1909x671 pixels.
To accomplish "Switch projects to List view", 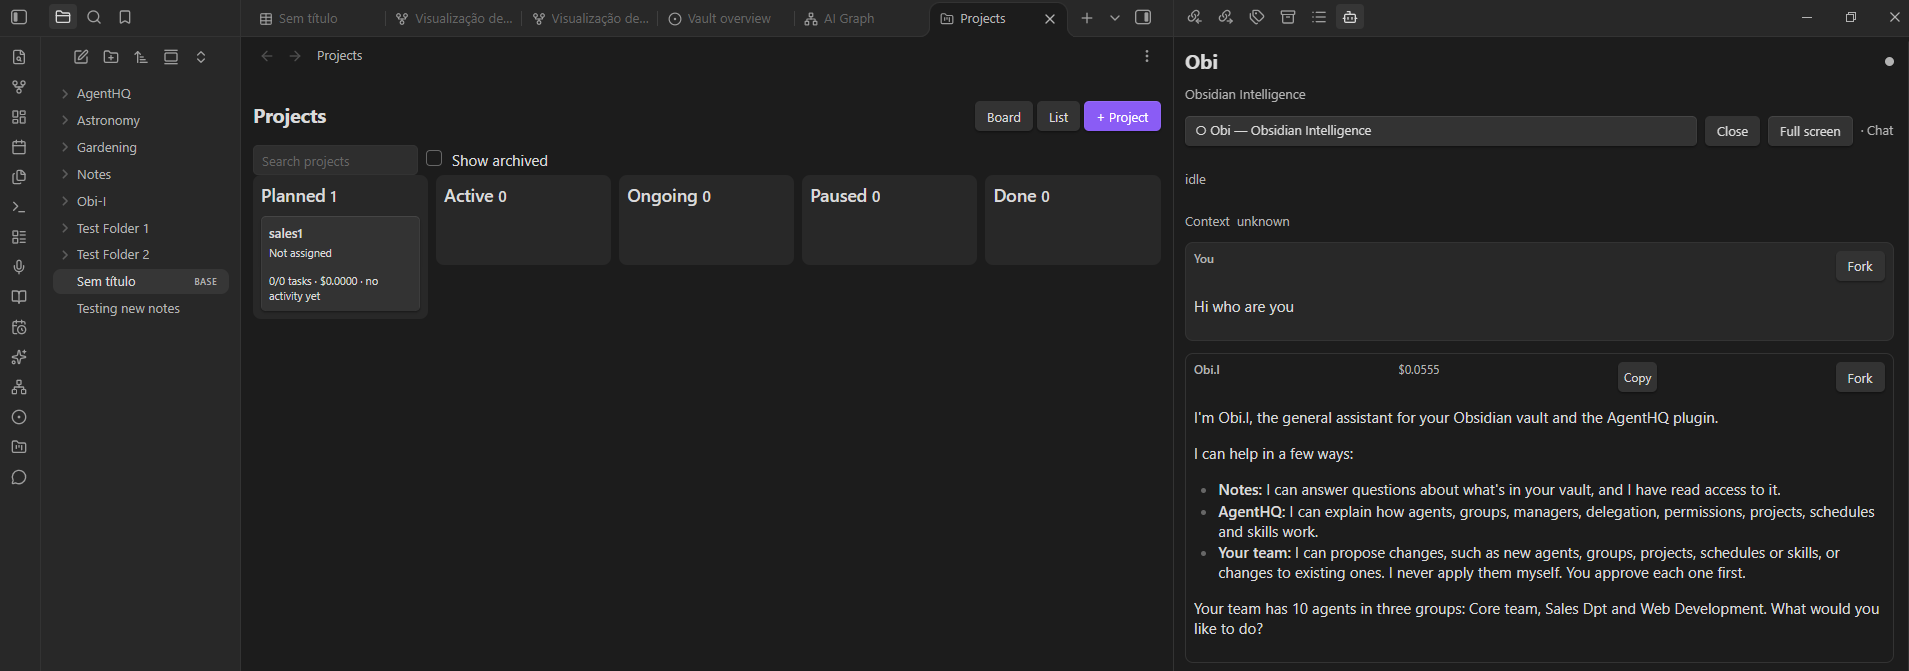I will click(x=1058, y=117).
